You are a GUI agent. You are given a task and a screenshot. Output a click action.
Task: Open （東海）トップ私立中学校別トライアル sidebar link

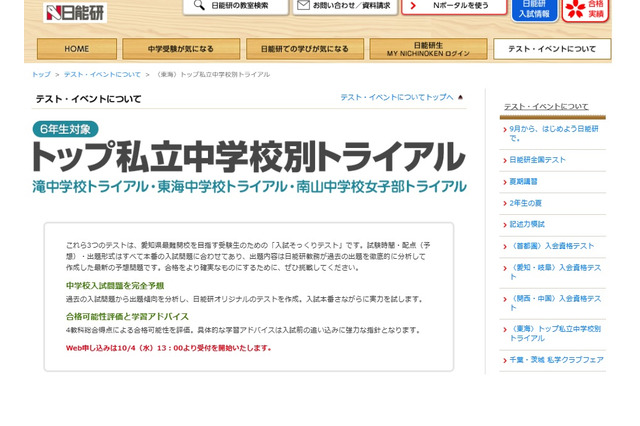click(x=555, y=333)
